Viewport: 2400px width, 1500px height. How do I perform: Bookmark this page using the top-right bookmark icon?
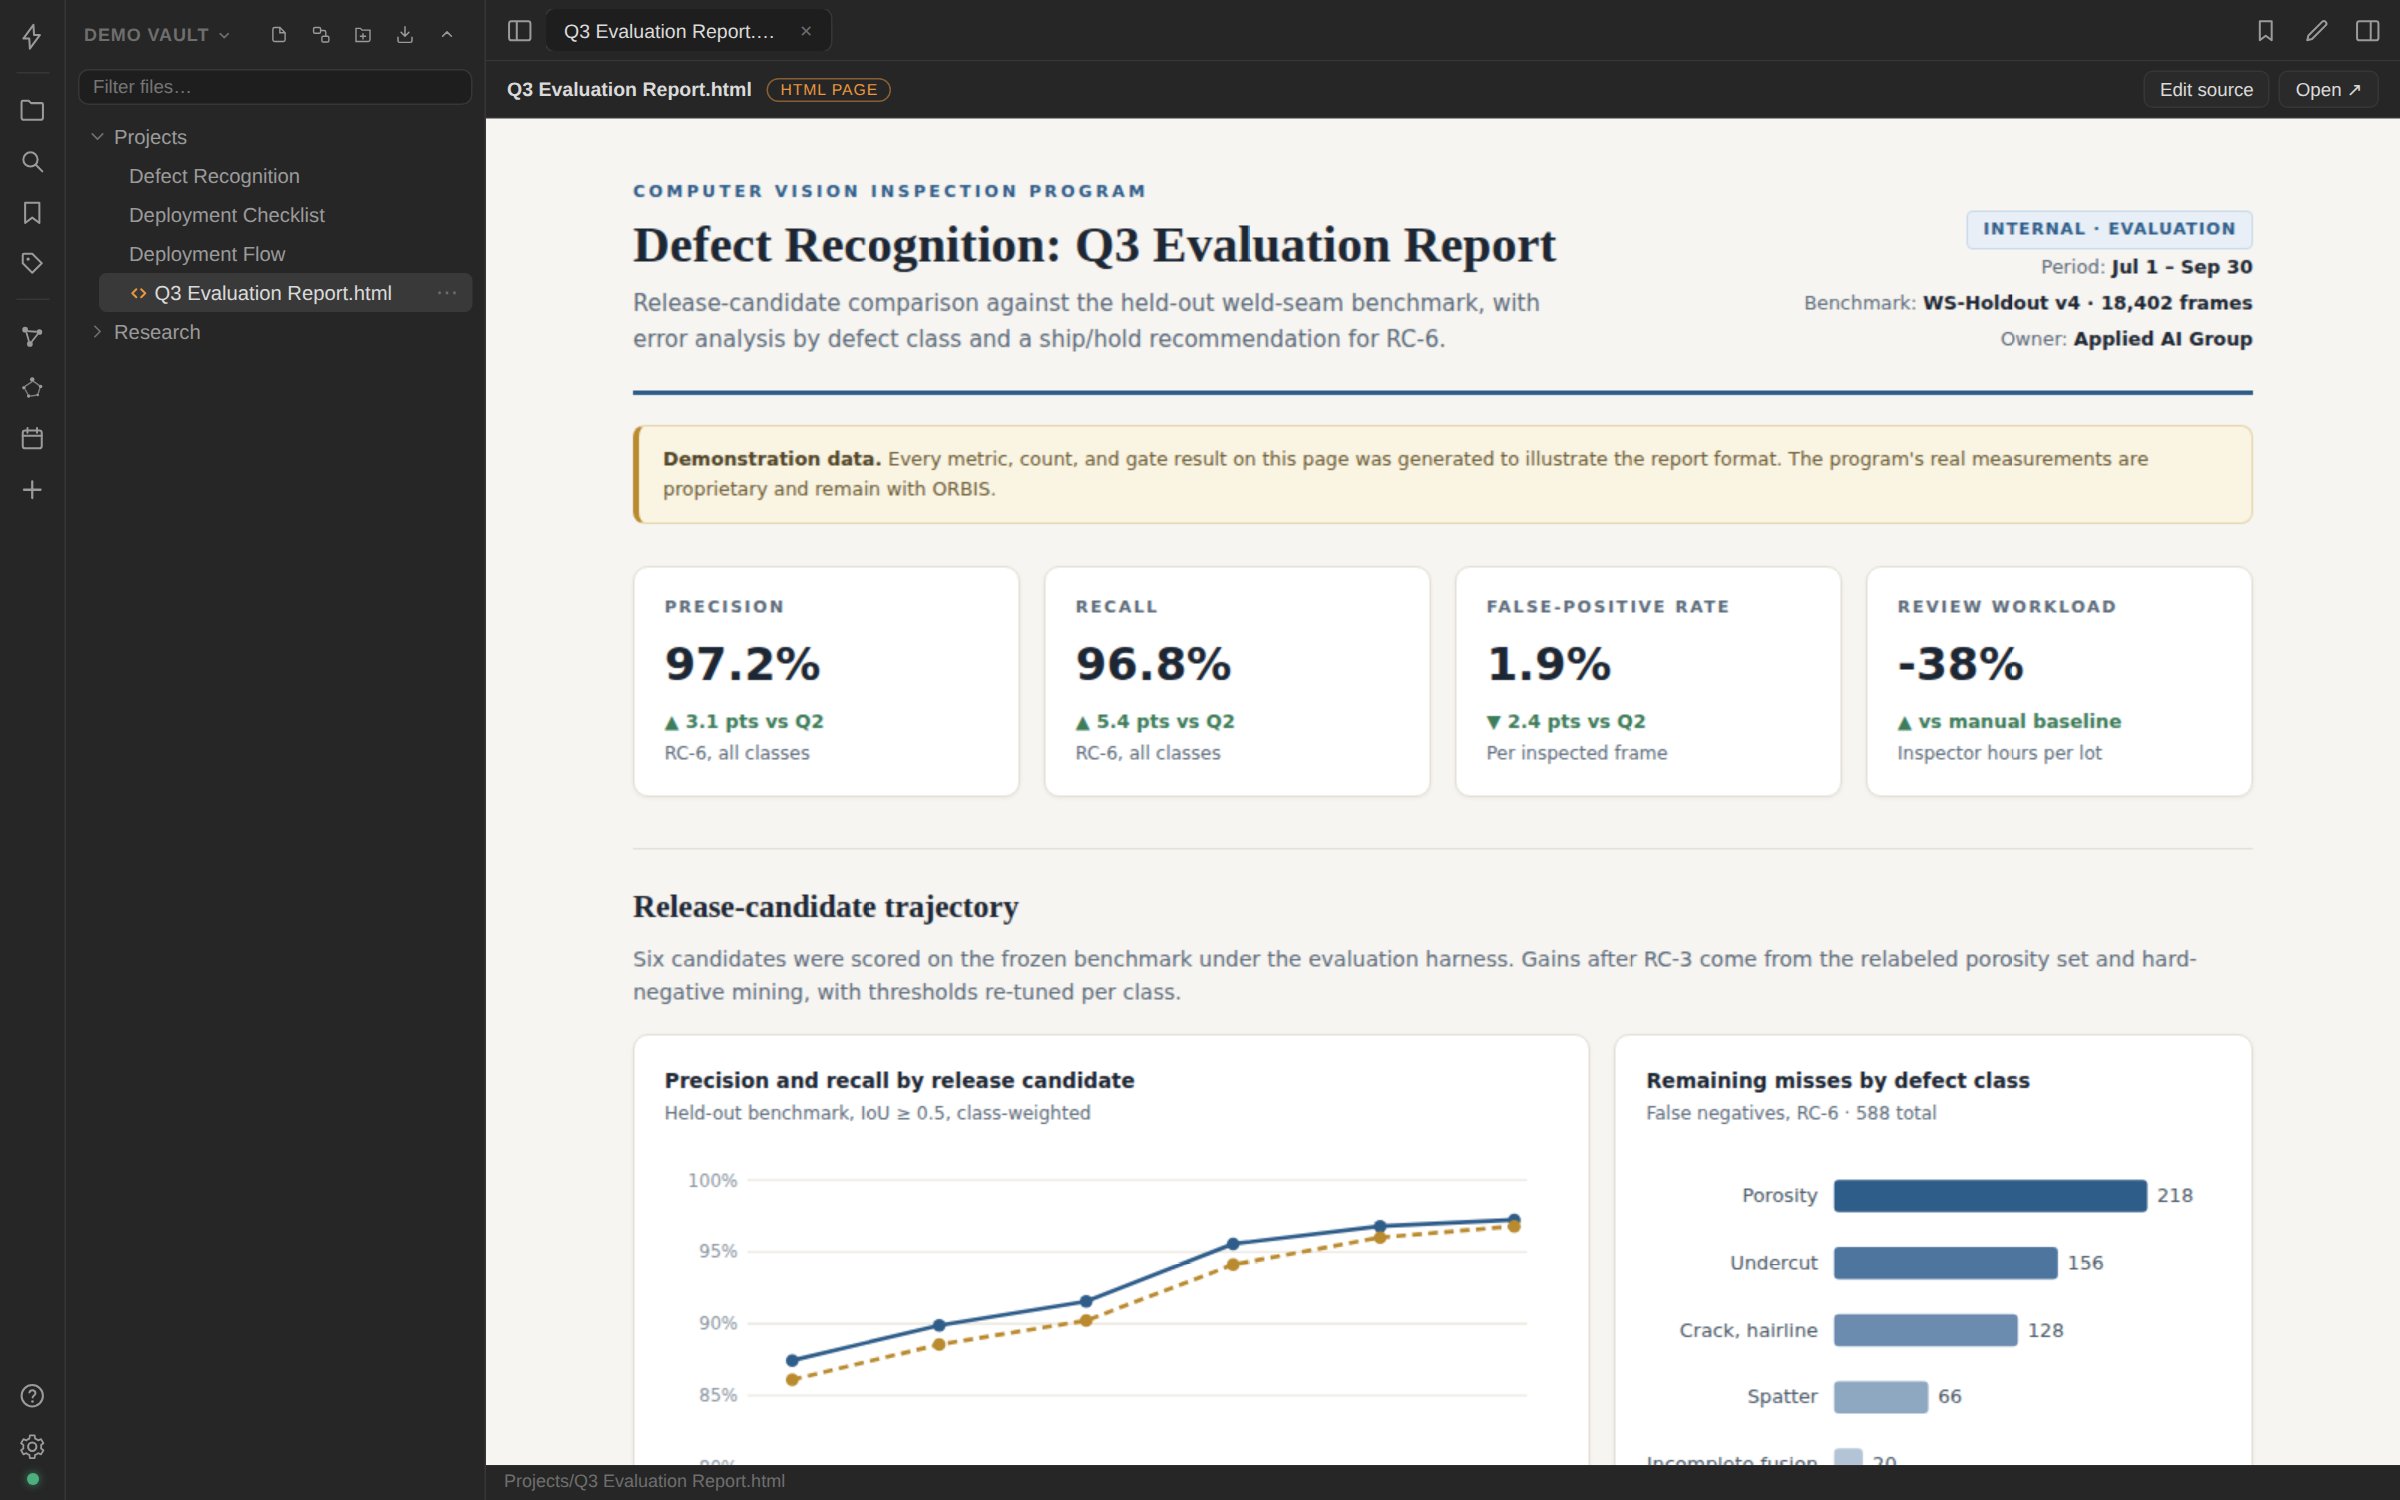click(2266, 31)
